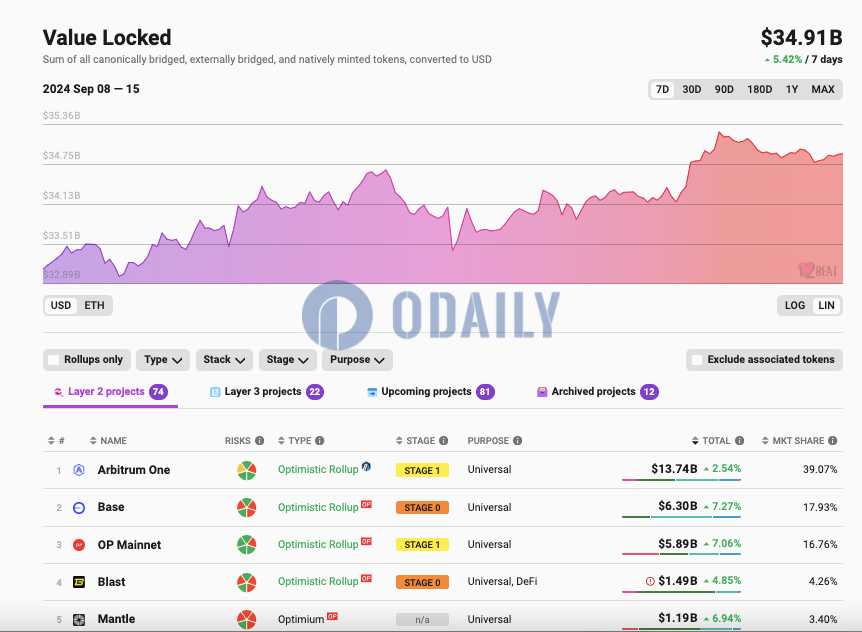
Task: Open the Mantle project link
Action: [x=117, y=619]
